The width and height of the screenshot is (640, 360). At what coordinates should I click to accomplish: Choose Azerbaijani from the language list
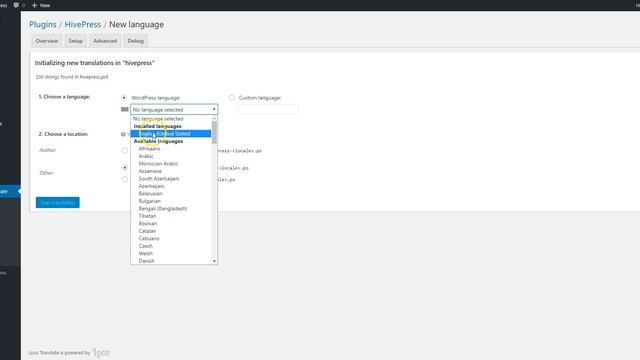[x=171, y=186]
